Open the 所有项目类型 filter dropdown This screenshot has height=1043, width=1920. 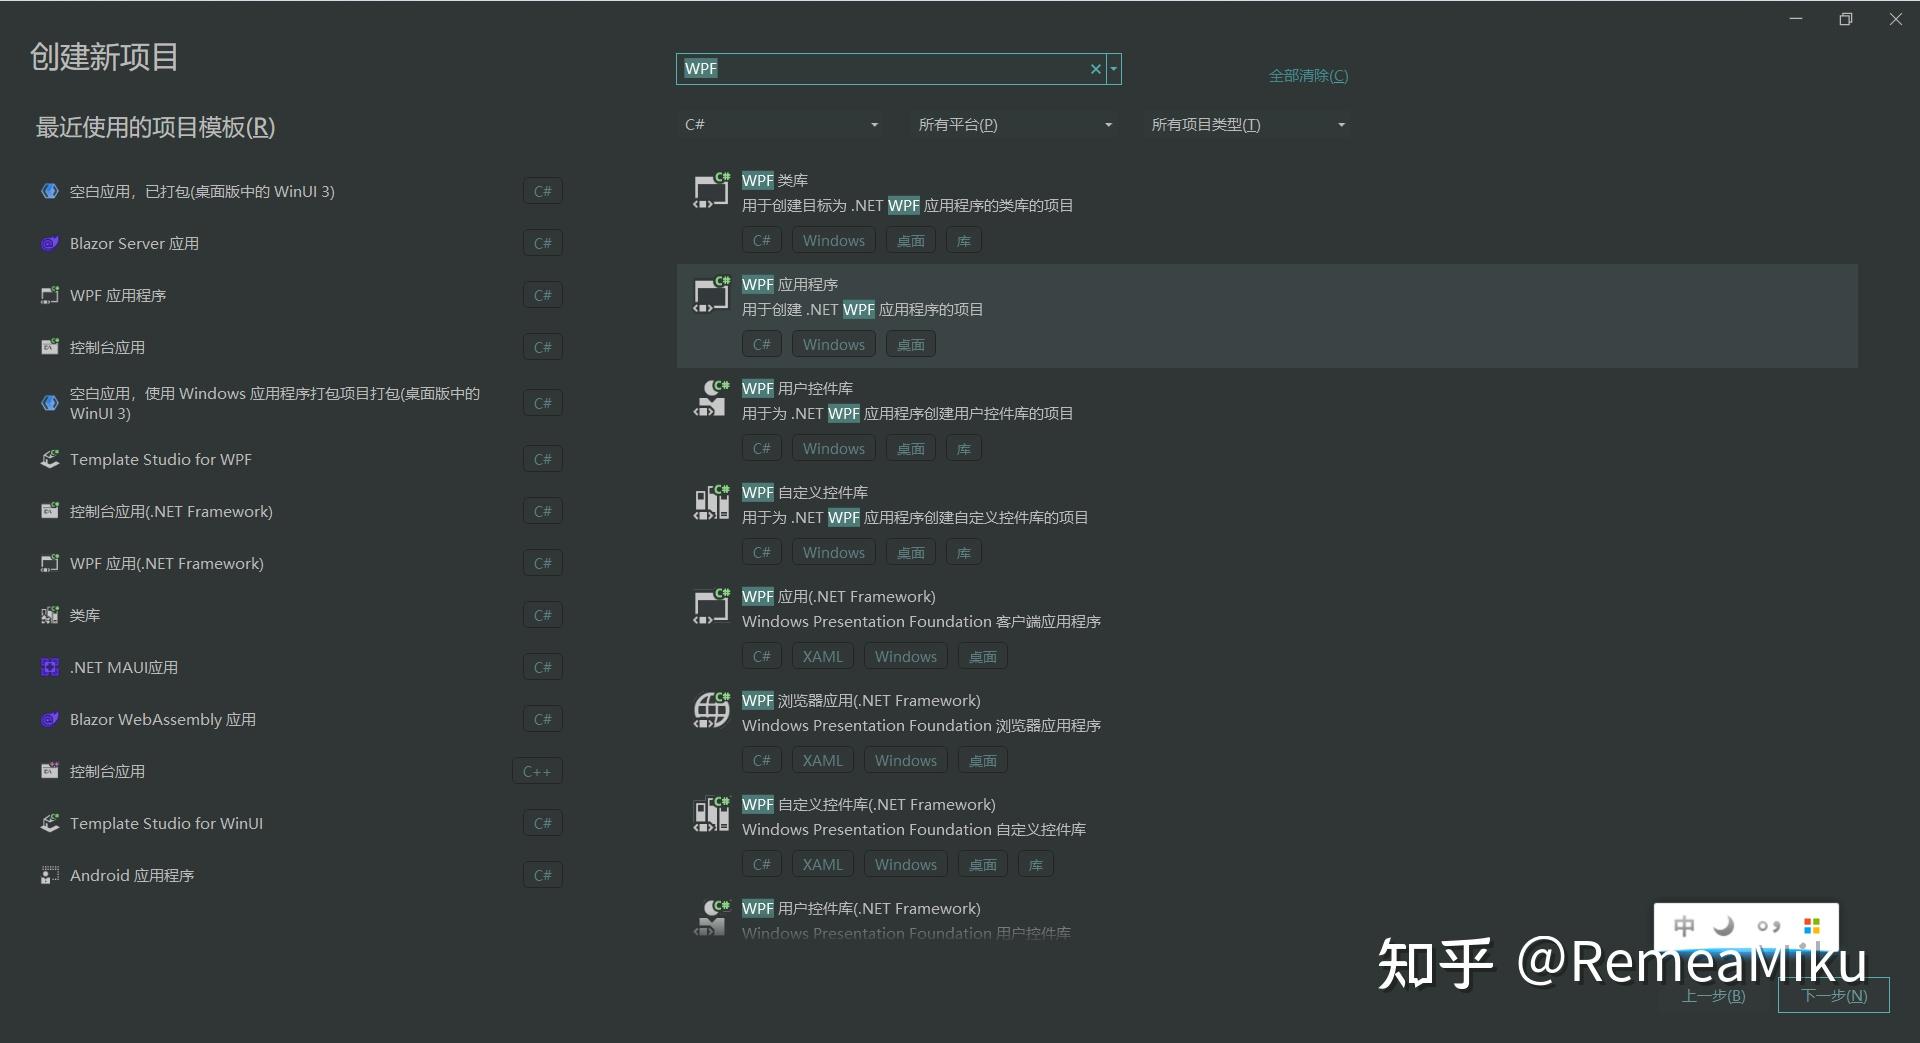(x=1248, y=125)
